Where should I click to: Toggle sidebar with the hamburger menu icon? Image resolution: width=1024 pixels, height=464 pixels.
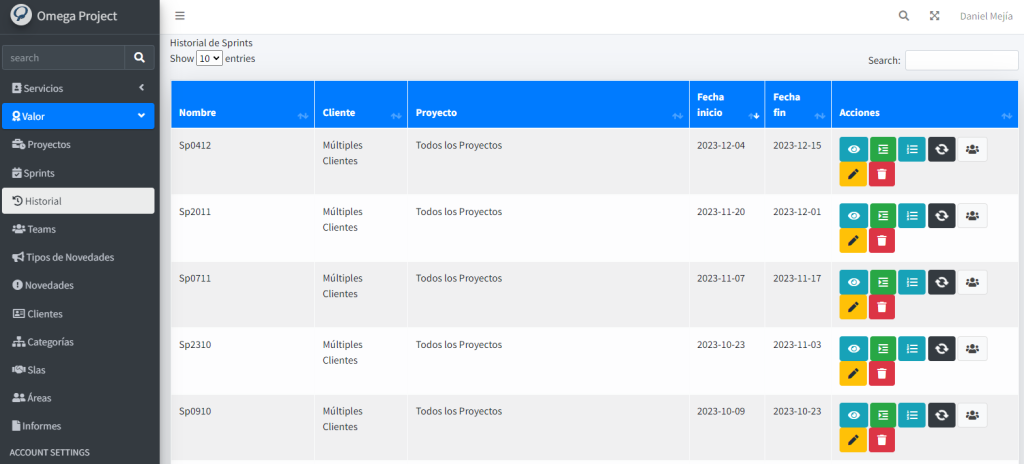click(179, 16)
